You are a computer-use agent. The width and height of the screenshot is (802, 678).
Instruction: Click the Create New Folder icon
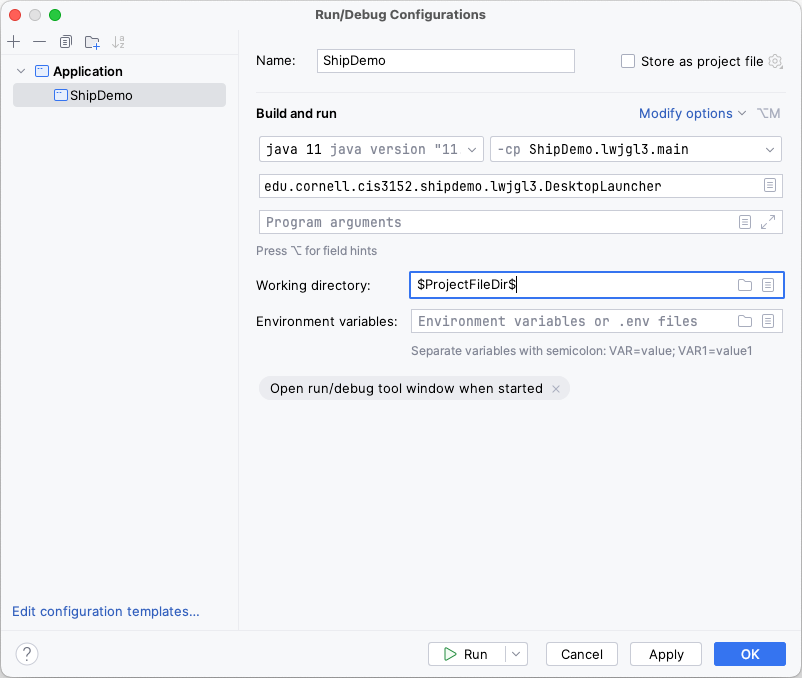click(92, 42)
